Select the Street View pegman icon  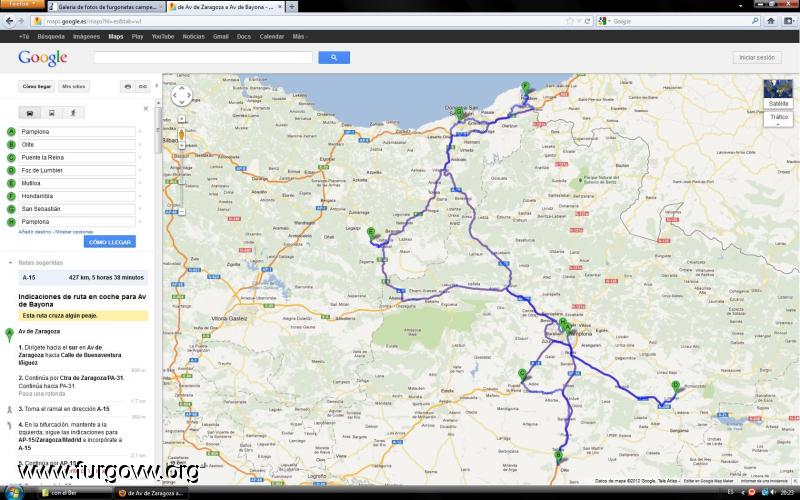182,135
